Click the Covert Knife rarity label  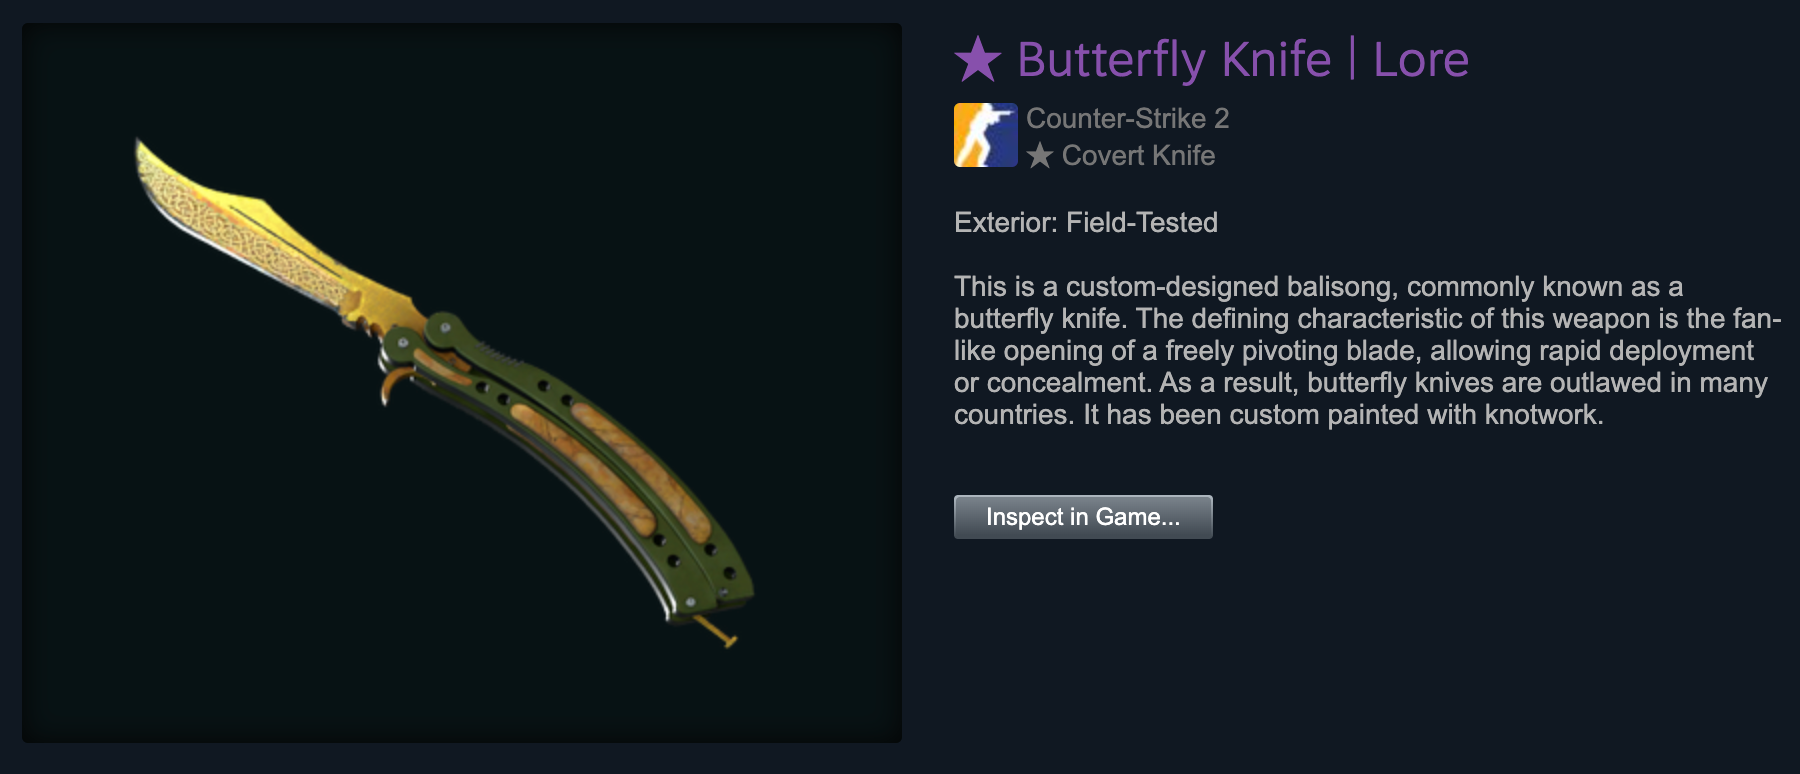(x=1138, y=156)
